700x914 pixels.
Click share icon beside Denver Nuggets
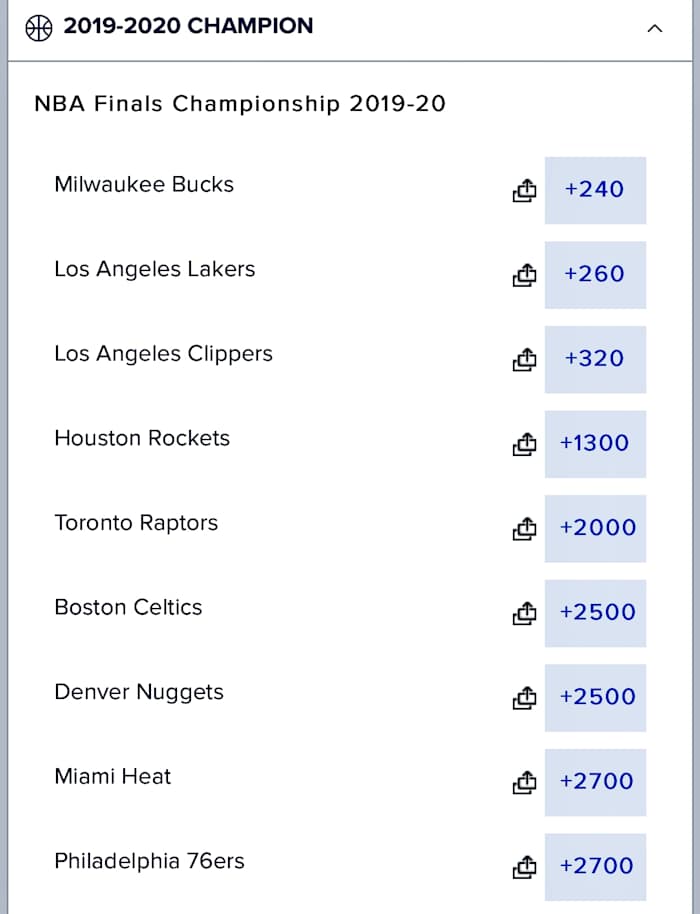click(x=525, y=697)
